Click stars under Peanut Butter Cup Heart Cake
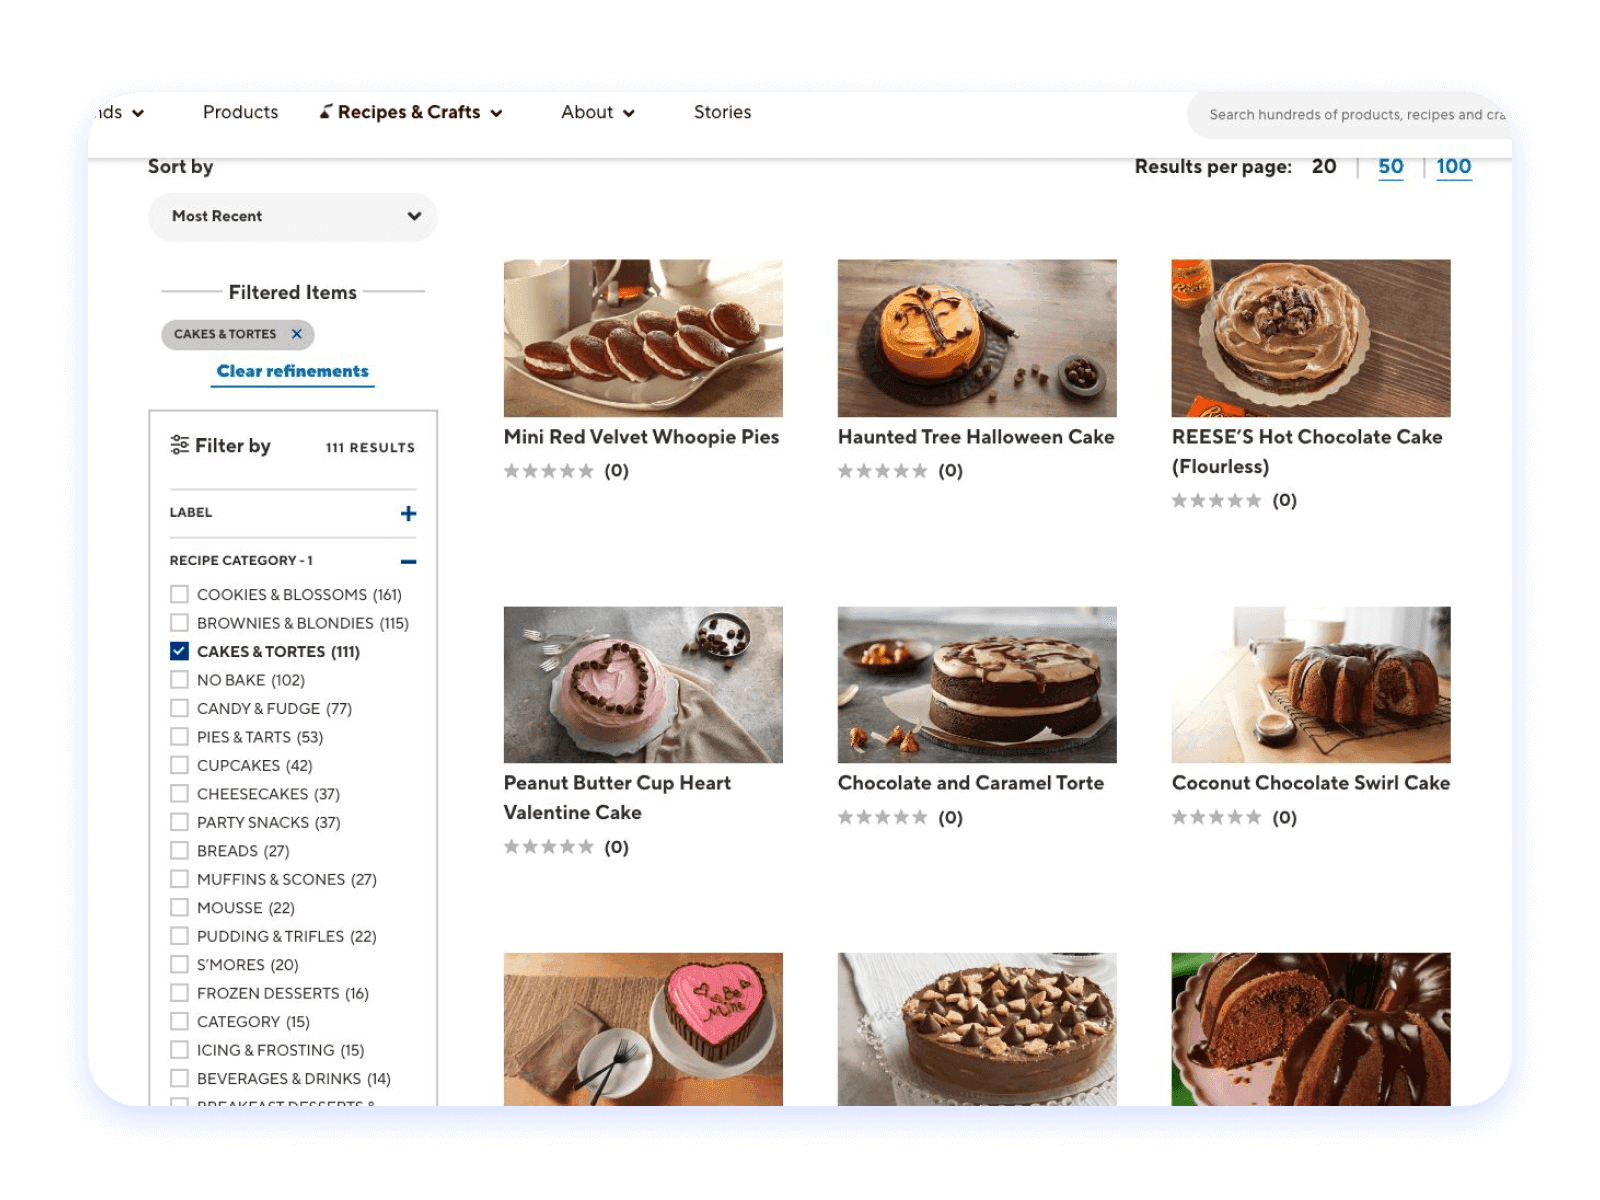This screenshot has width=1600, height=1200. [x=549, y=847]
